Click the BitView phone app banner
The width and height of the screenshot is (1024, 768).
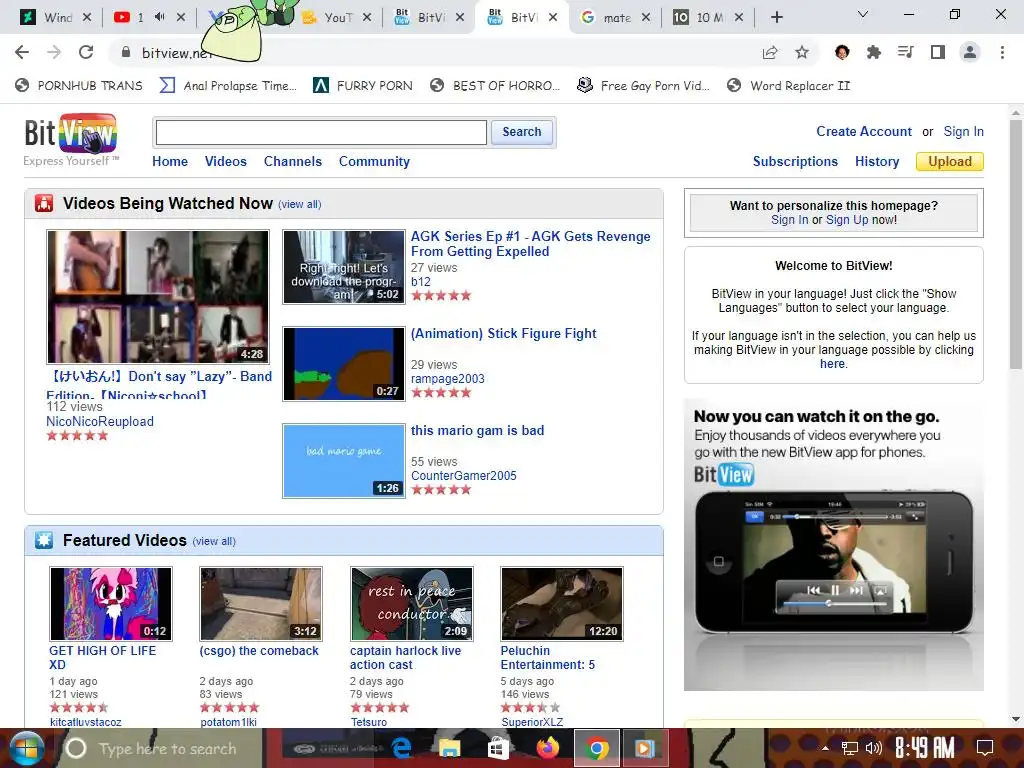(x=833, y=544)
